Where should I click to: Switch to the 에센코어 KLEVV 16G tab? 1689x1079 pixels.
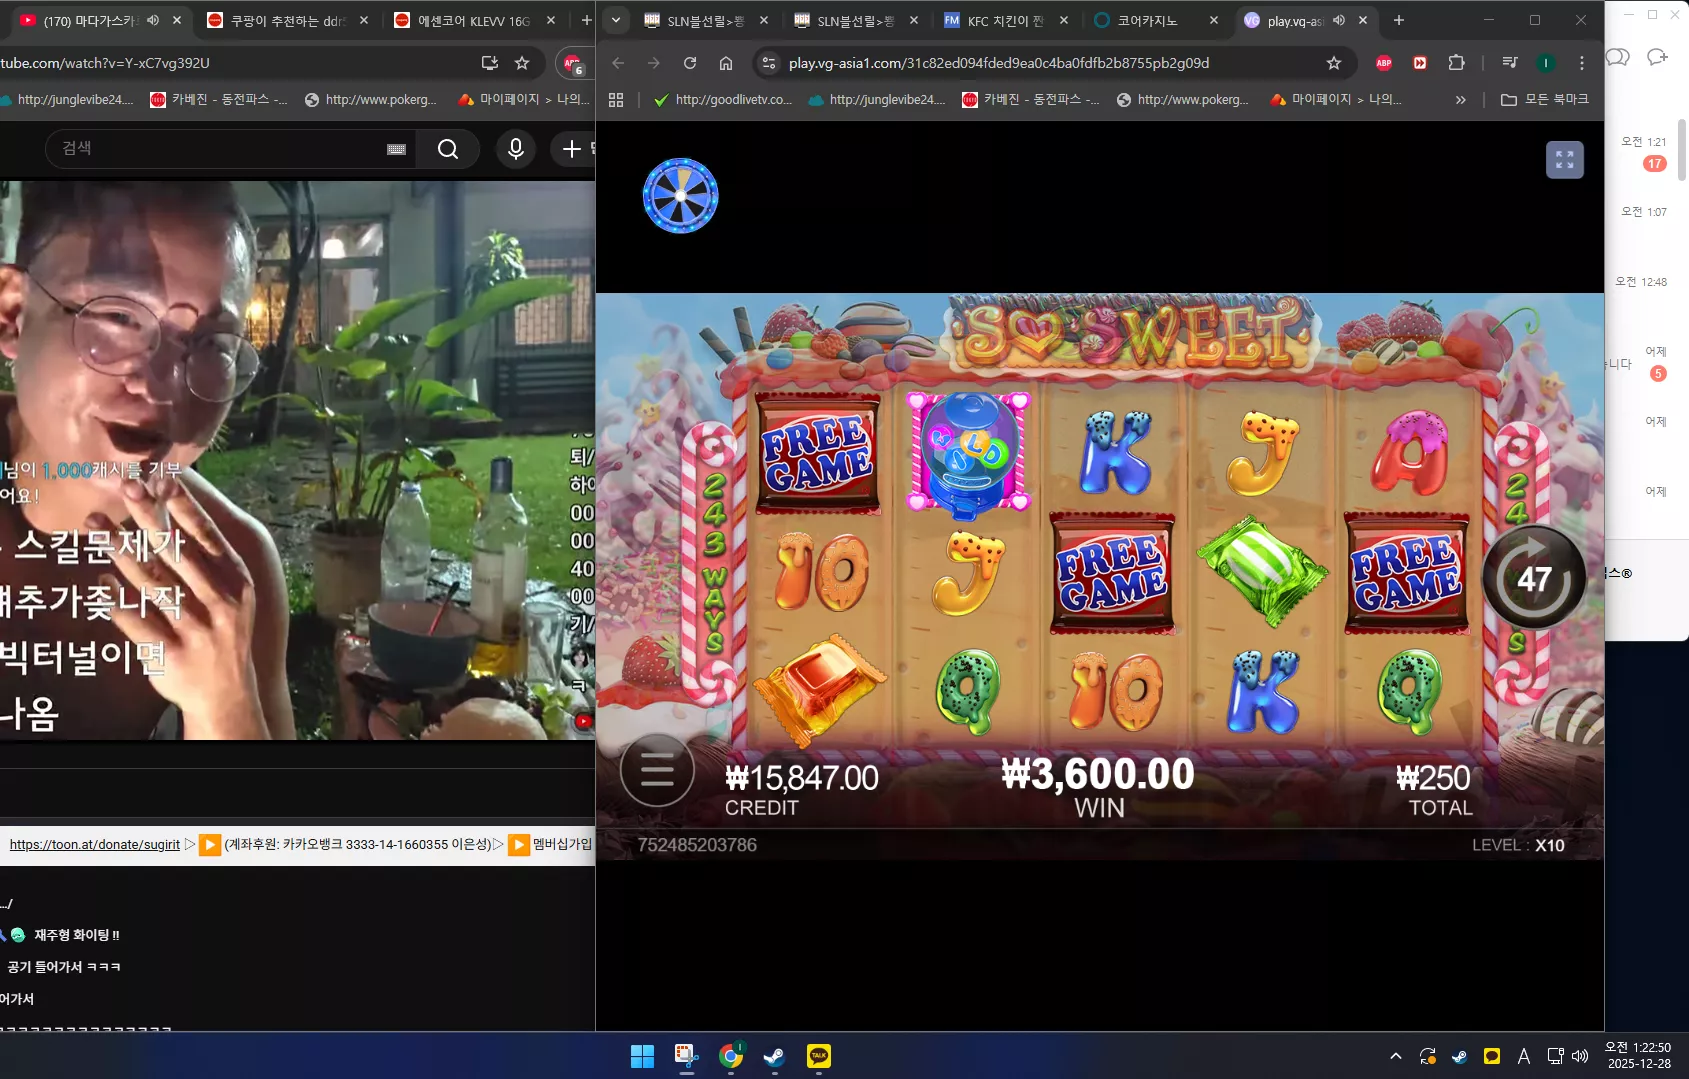coord(473,20)
